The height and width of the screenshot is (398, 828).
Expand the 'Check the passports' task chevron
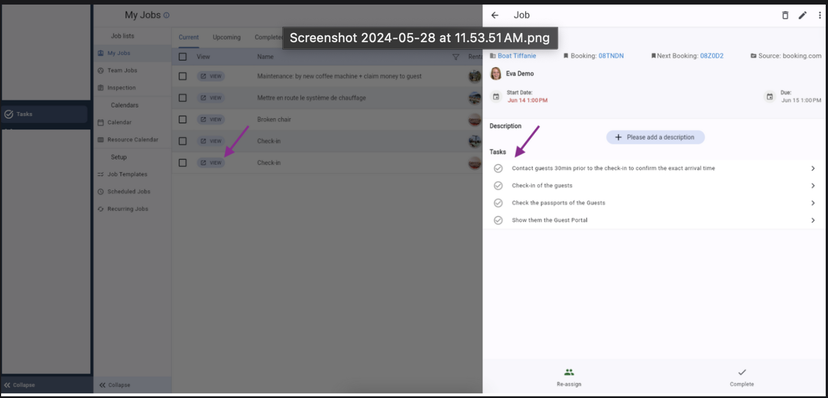(813, 203)
